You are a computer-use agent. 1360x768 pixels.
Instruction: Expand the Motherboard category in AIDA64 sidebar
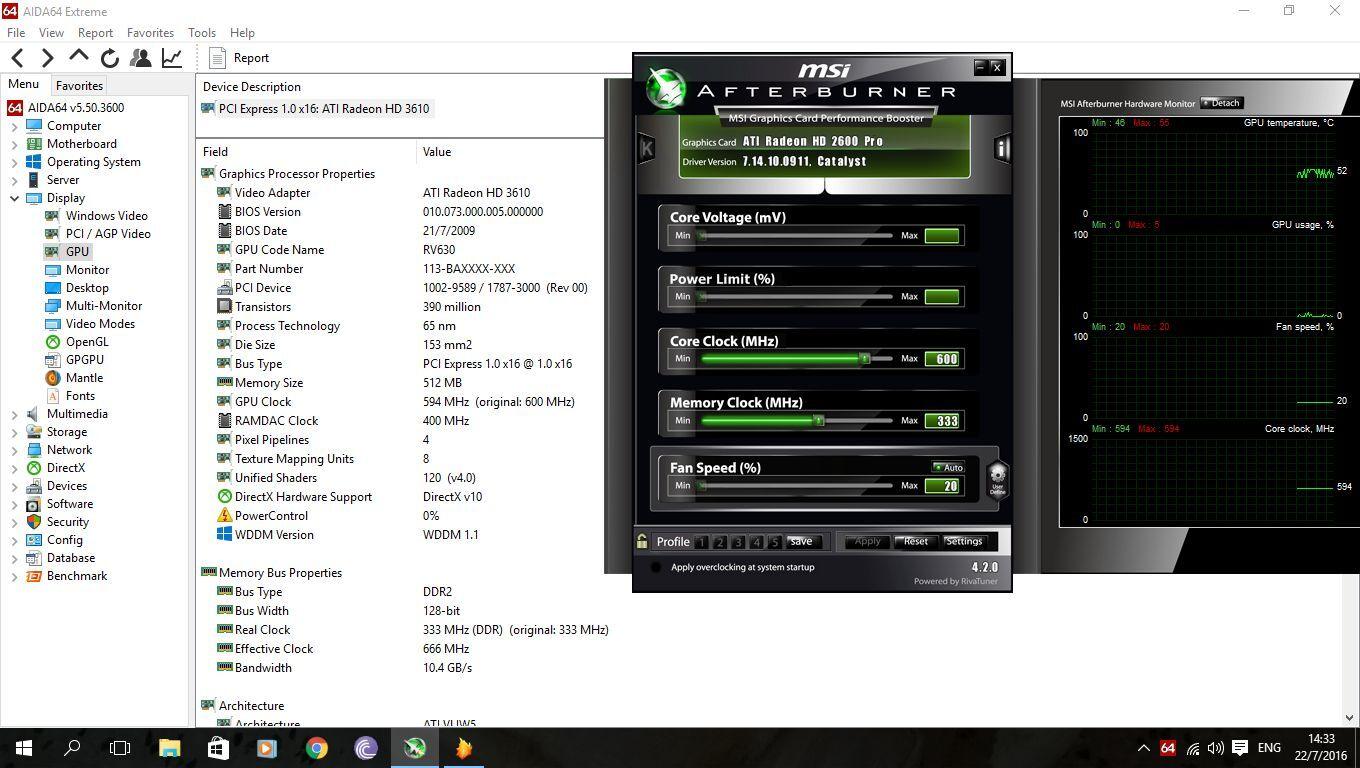13,143
